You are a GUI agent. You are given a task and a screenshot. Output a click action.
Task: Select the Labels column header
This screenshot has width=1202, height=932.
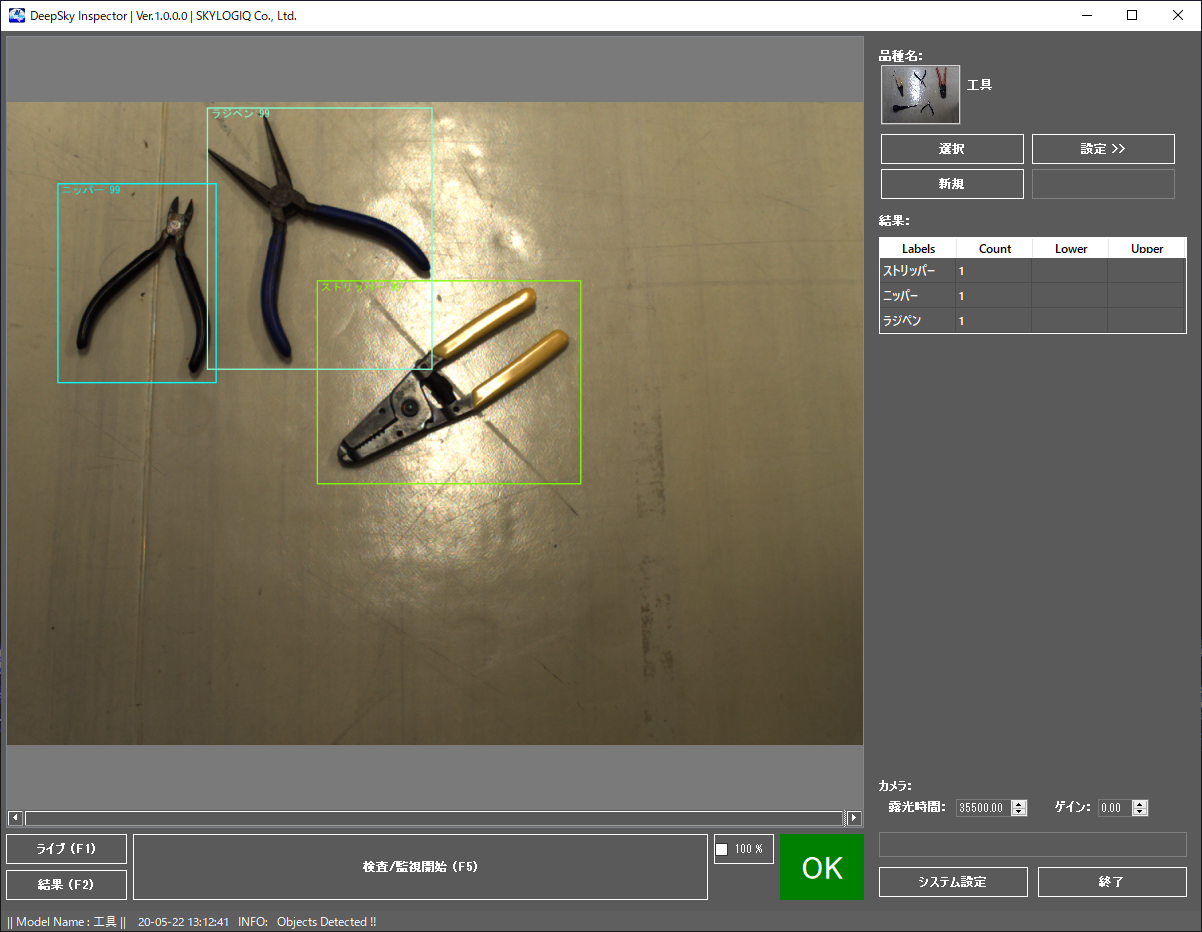918,248
